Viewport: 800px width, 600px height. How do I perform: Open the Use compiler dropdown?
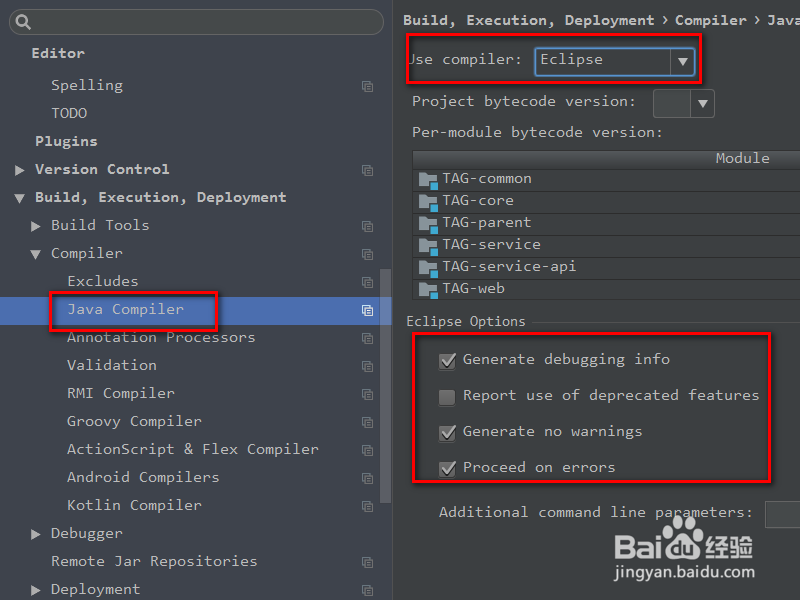(681, 61)
